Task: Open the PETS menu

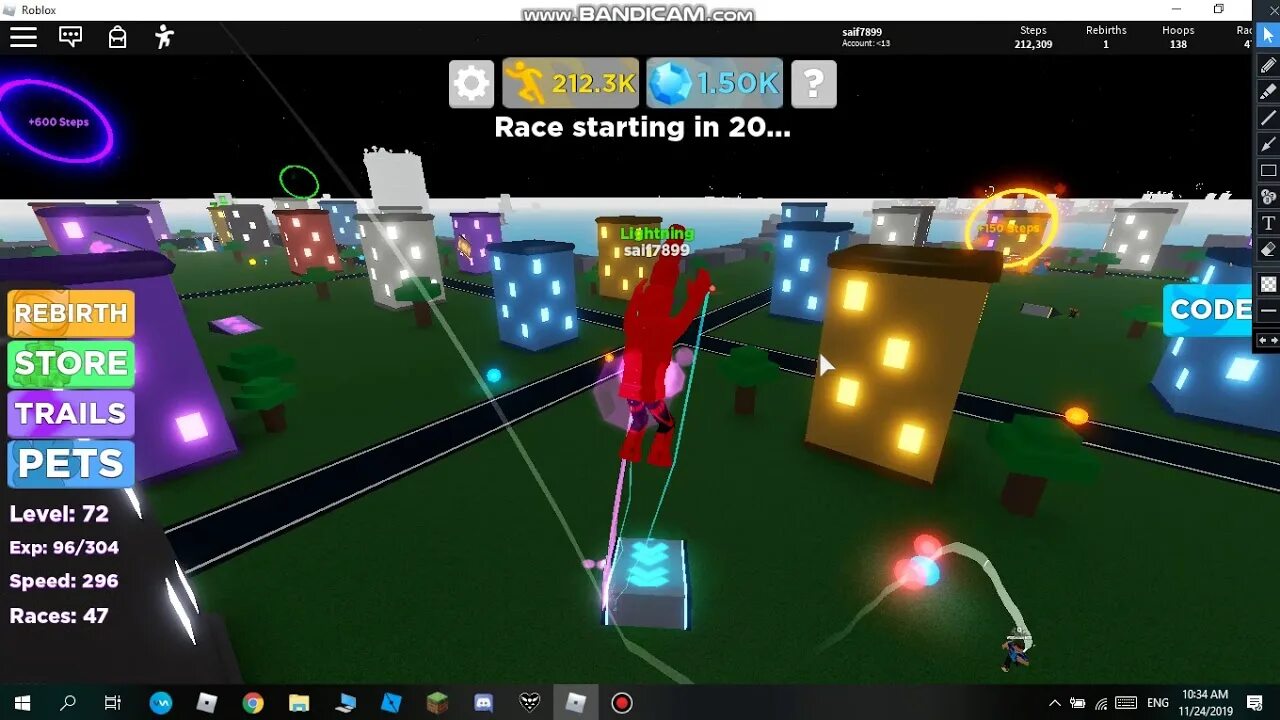Action: coord(71,463)
